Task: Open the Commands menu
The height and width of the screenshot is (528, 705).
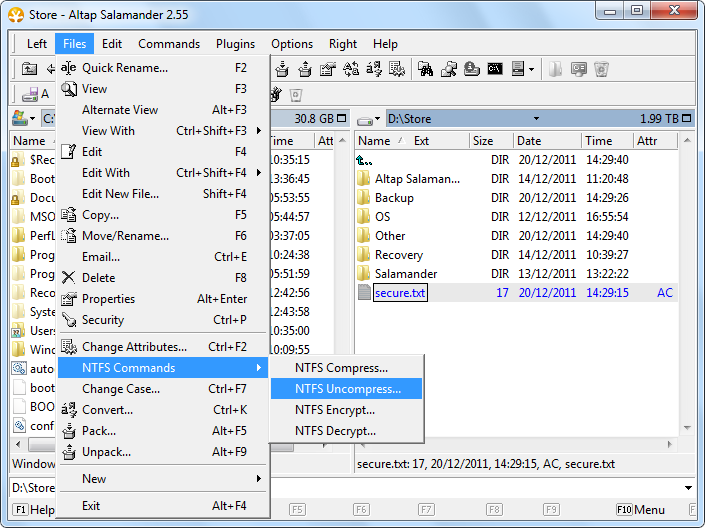Action: pyautogui.click(x=169, y=44)
